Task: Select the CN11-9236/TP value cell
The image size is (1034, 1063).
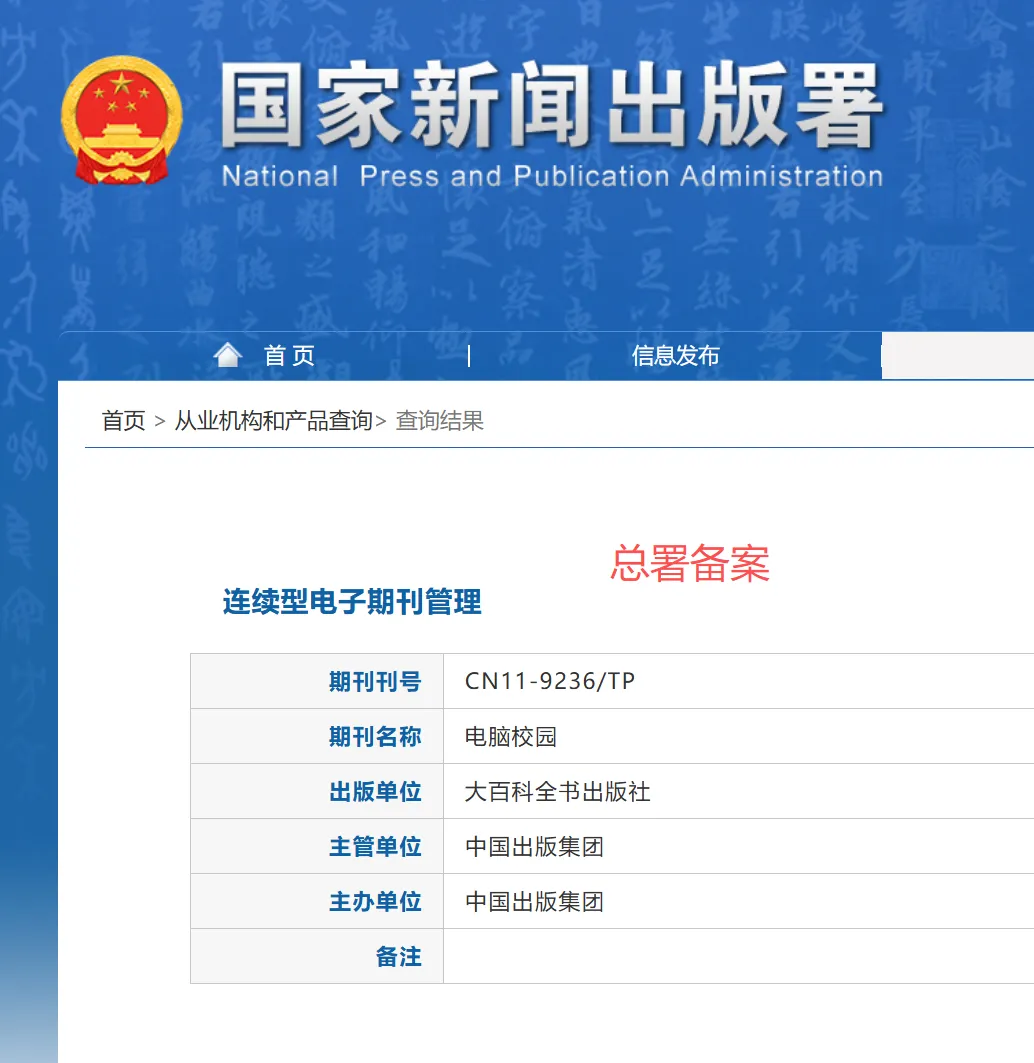Action: click(x=738, y=681)
